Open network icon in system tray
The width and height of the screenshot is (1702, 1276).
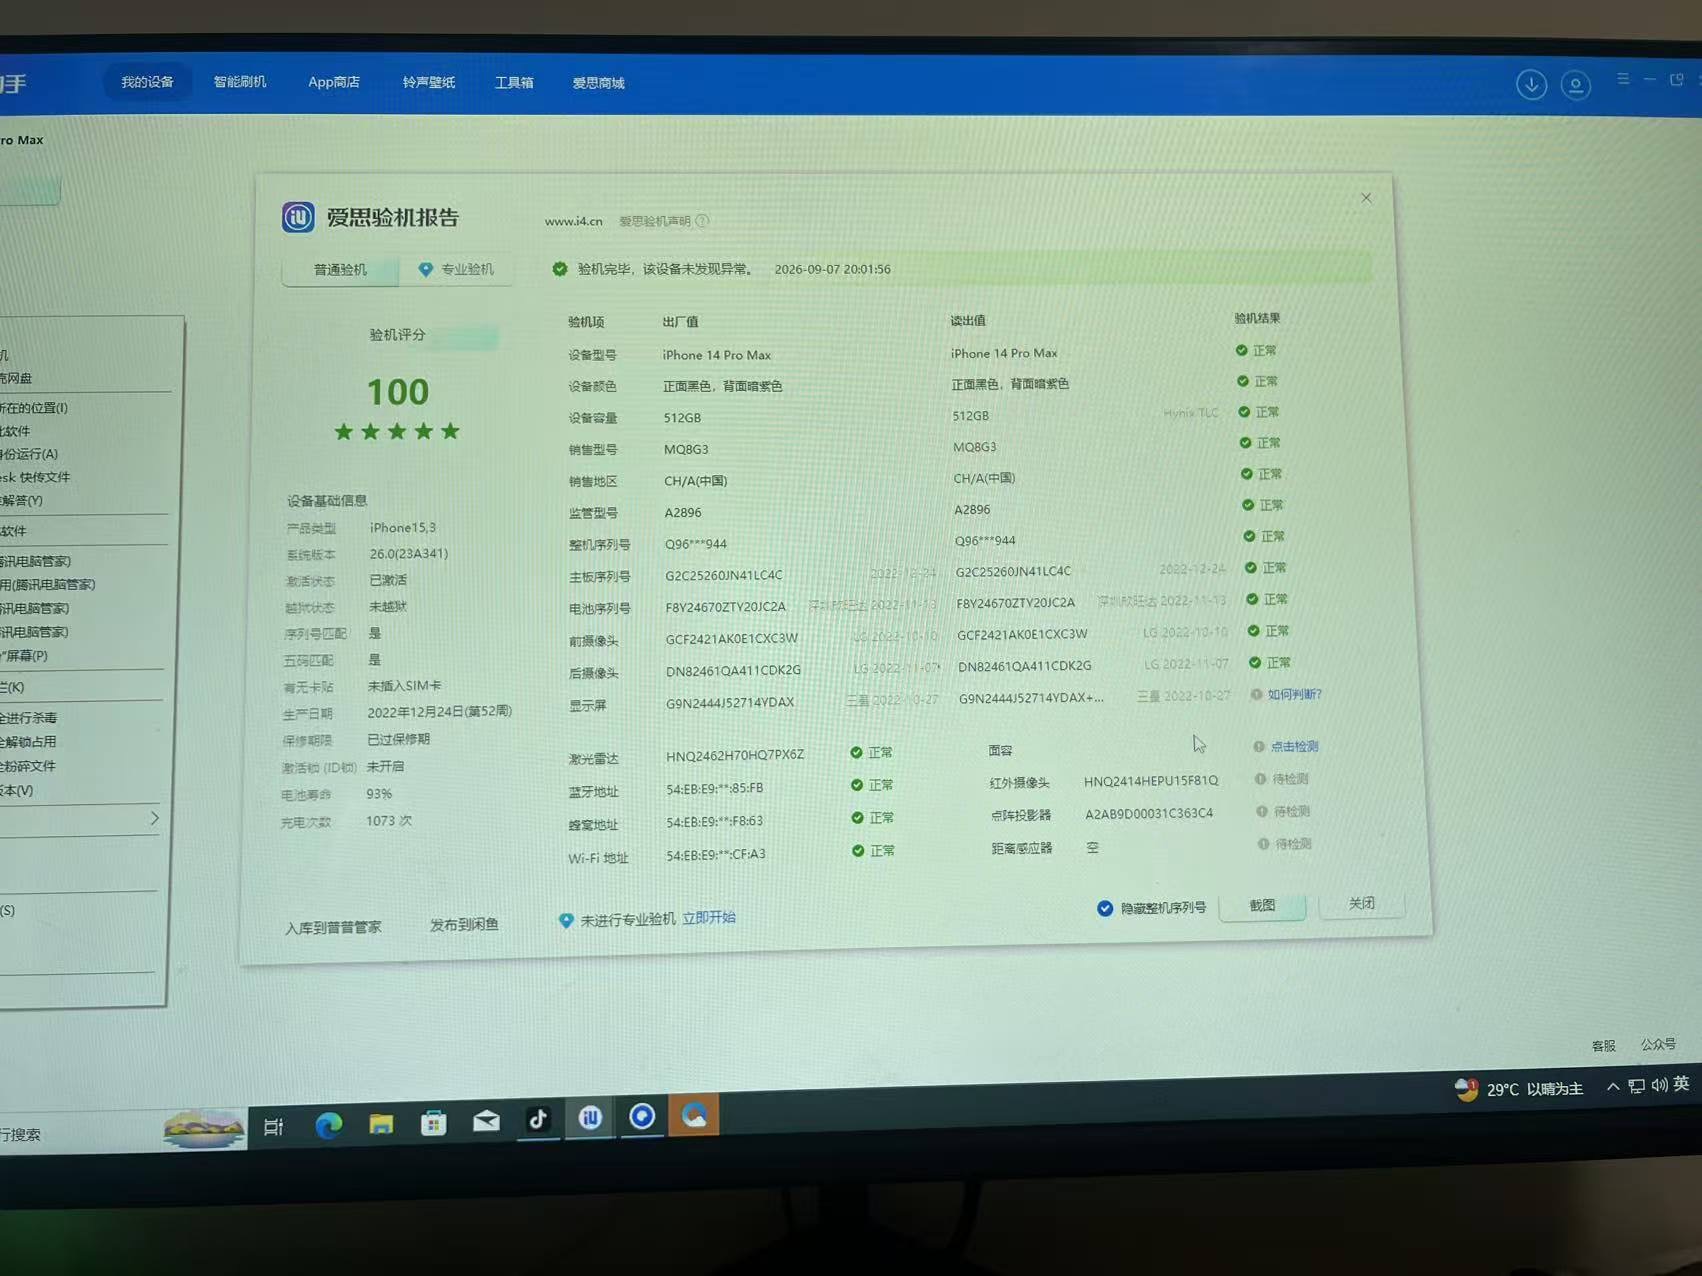tap(1636, 1086)
